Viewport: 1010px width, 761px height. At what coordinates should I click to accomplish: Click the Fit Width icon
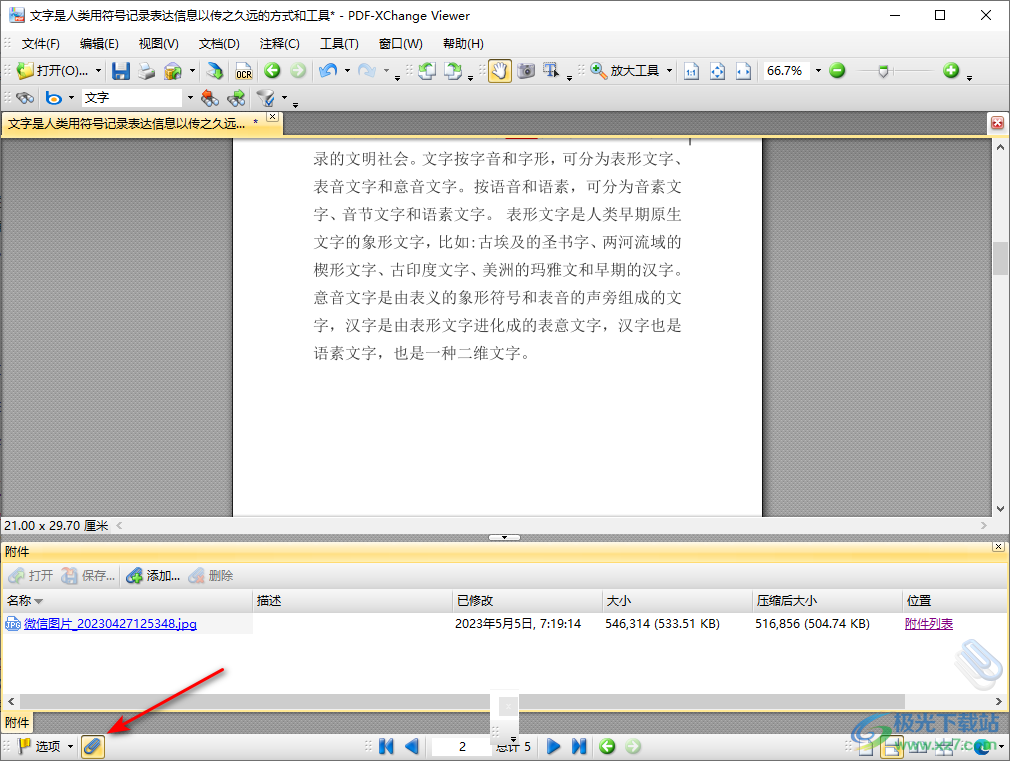coord(743,71)
